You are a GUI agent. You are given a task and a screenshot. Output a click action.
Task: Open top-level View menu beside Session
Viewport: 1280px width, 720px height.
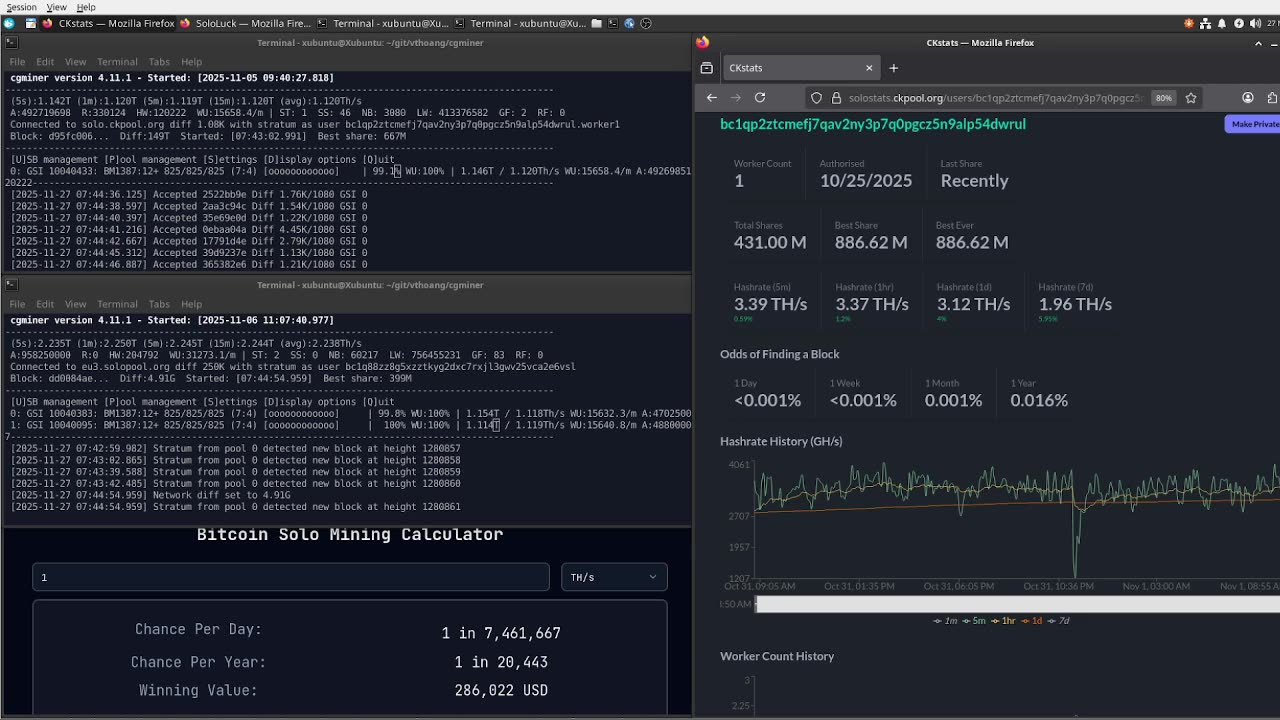pyautogui.click(x=56, y=7)
